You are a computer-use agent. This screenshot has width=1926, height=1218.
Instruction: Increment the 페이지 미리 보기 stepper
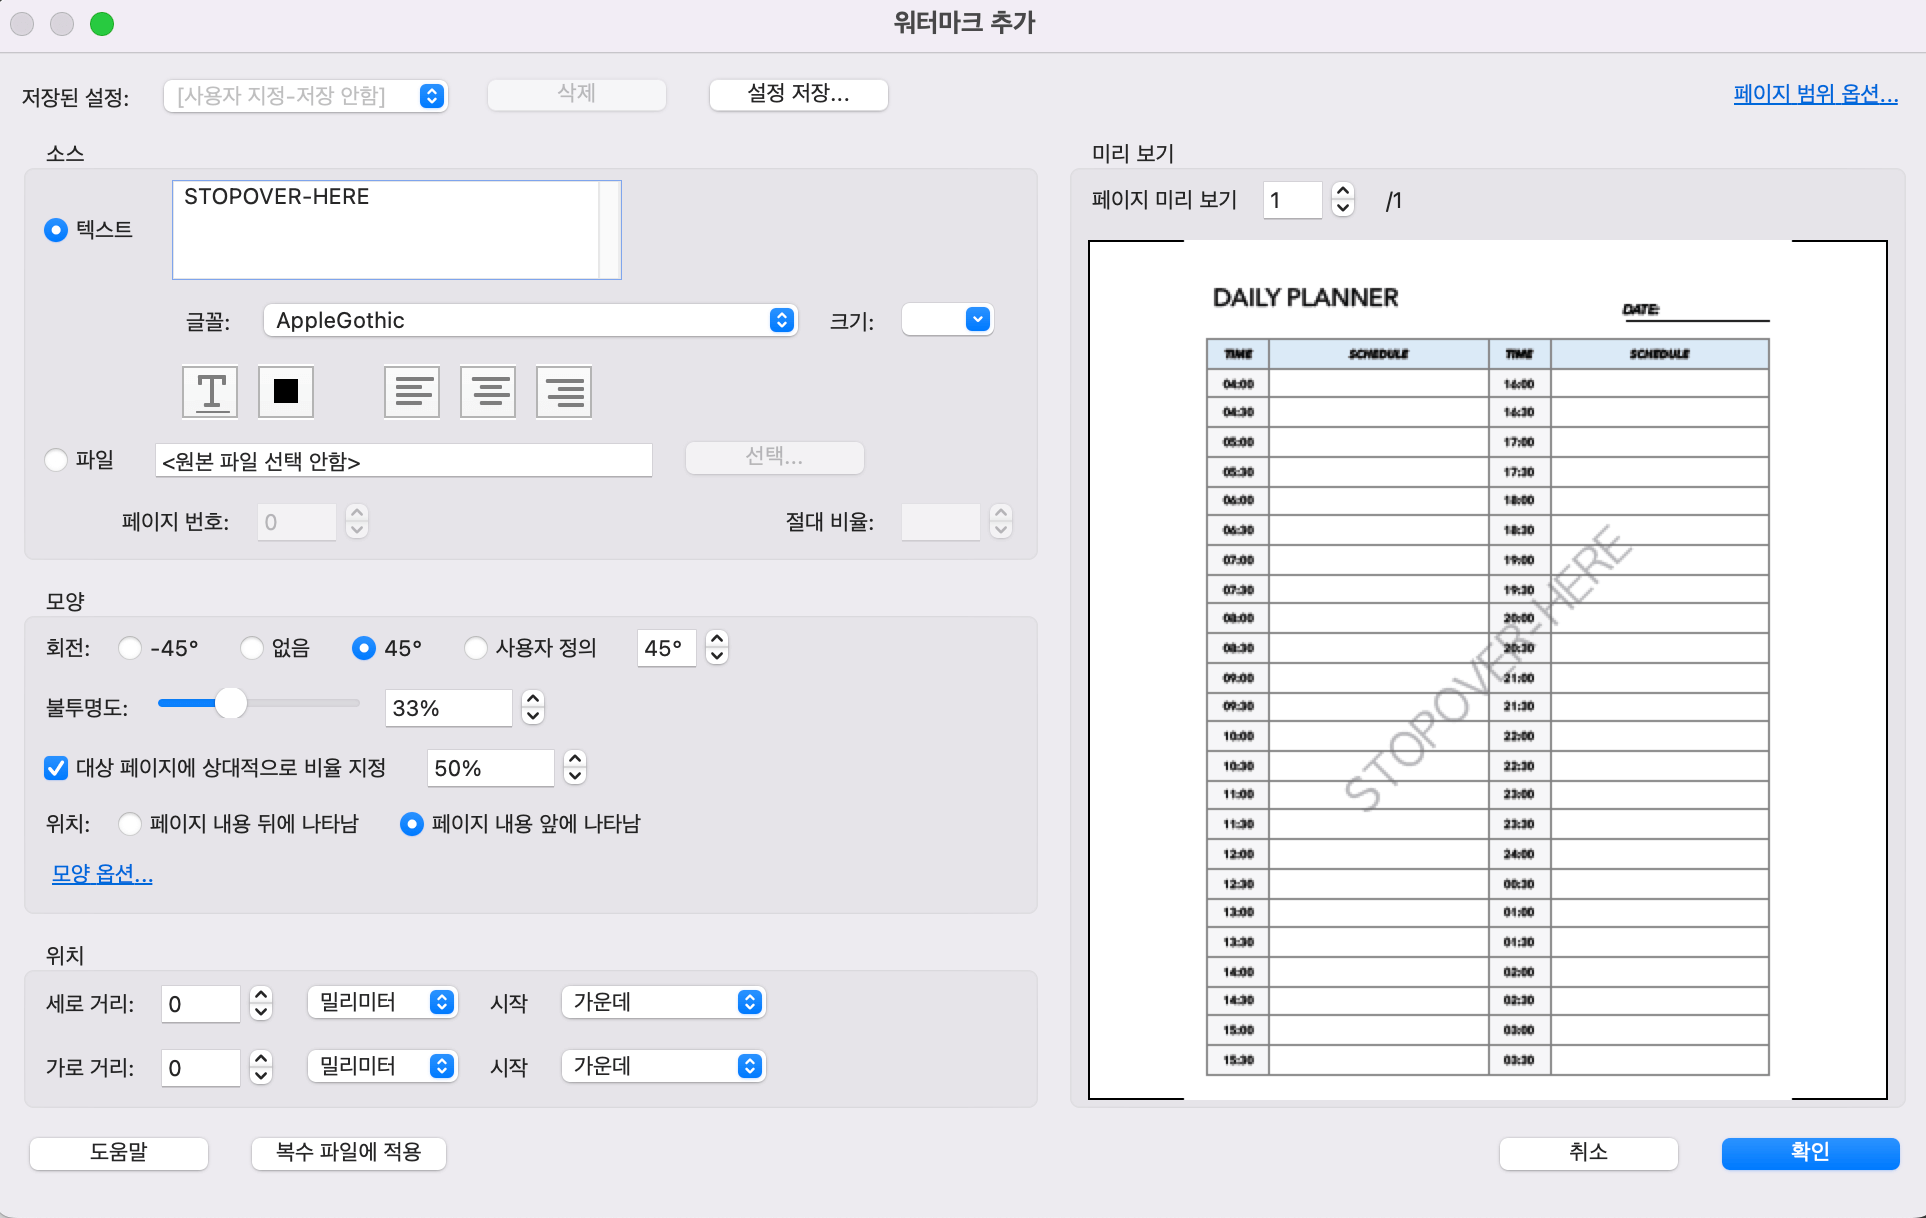[x=1342, y=193]
